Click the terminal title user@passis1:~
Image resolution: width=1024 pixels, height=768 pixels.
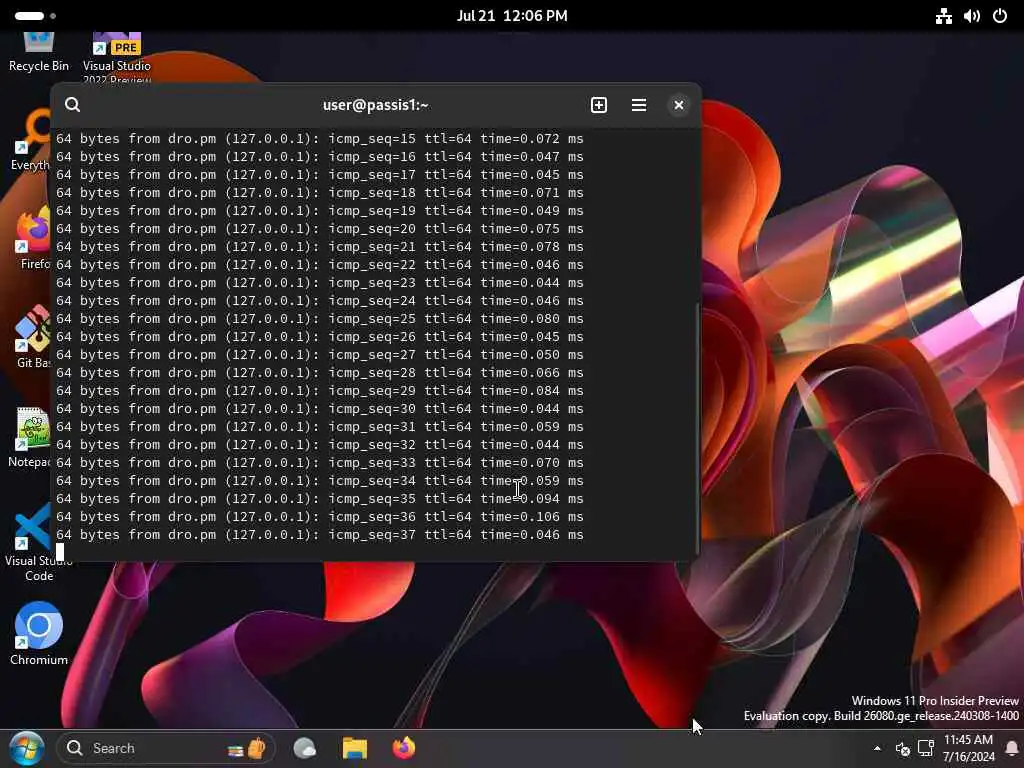(x=376, y=105)
